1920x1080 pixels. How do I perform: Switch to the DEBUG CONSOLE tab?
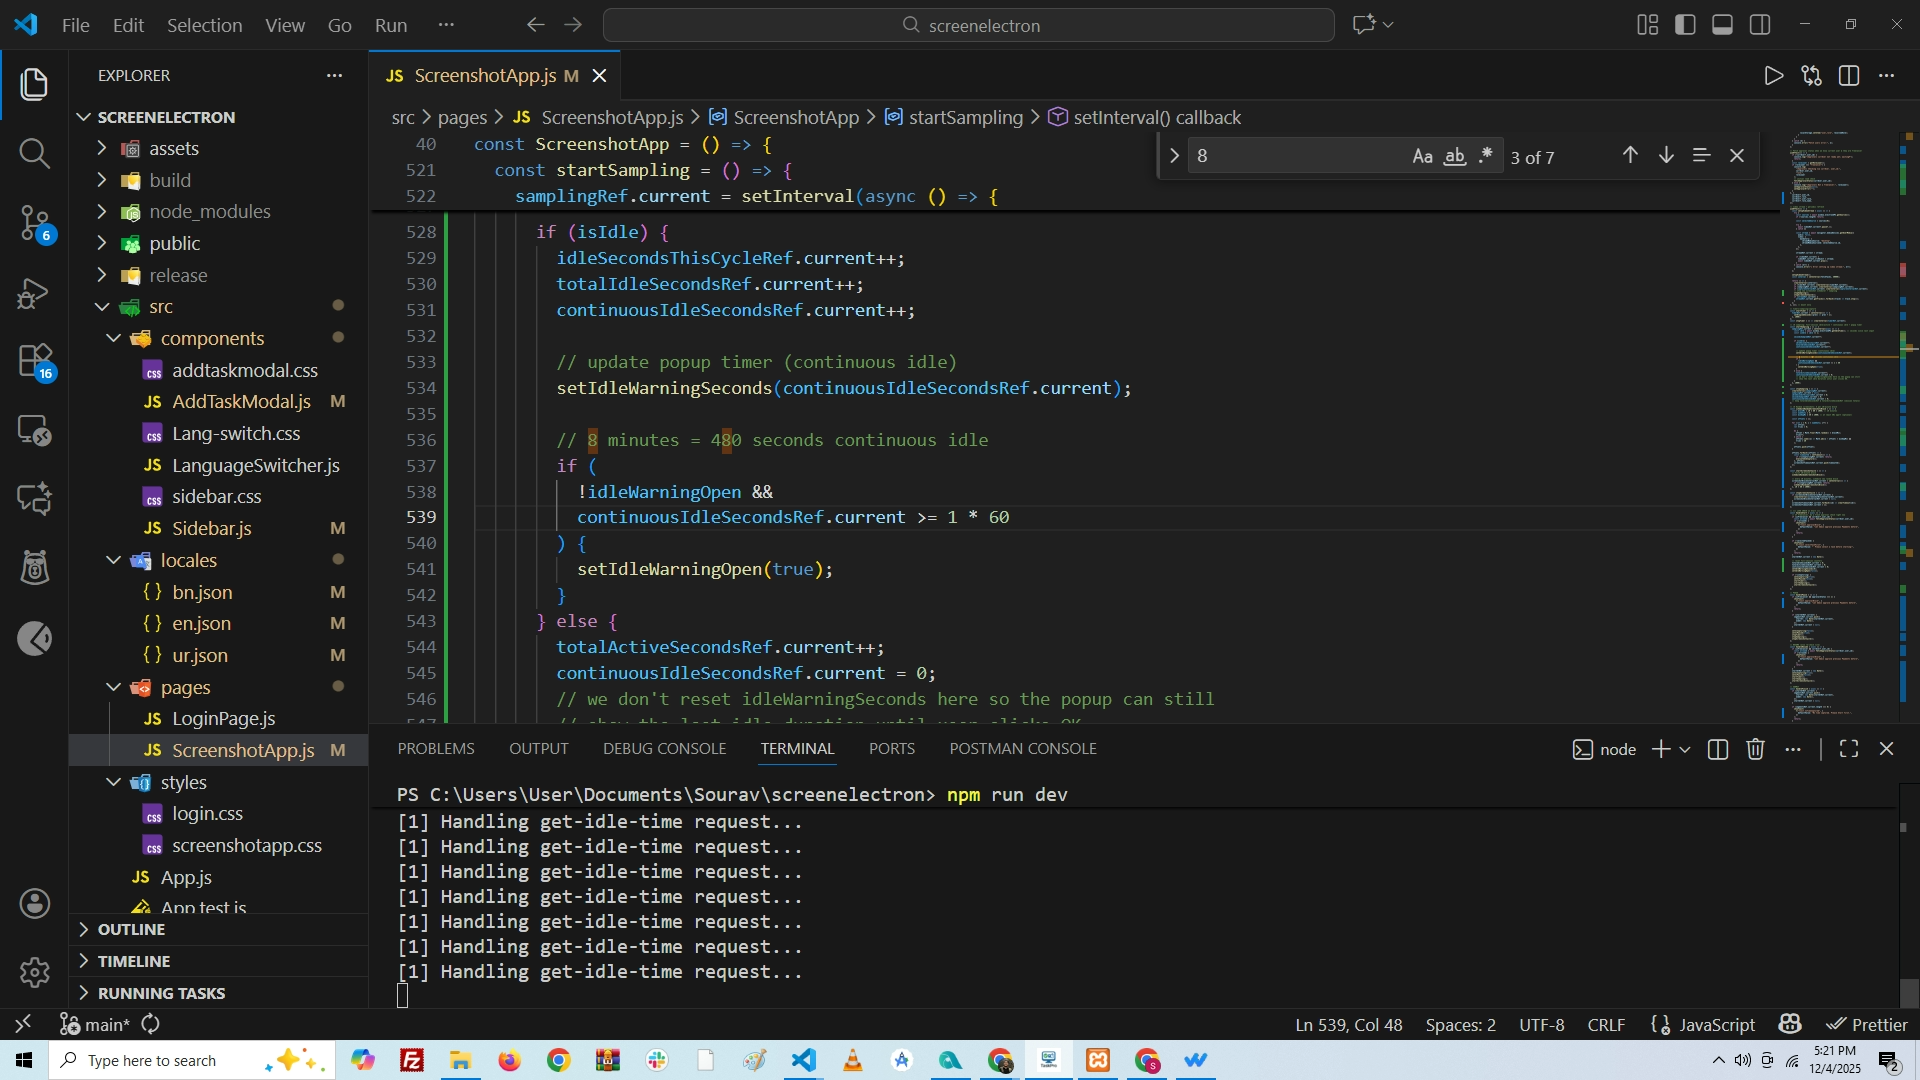(x=664, y=749)
